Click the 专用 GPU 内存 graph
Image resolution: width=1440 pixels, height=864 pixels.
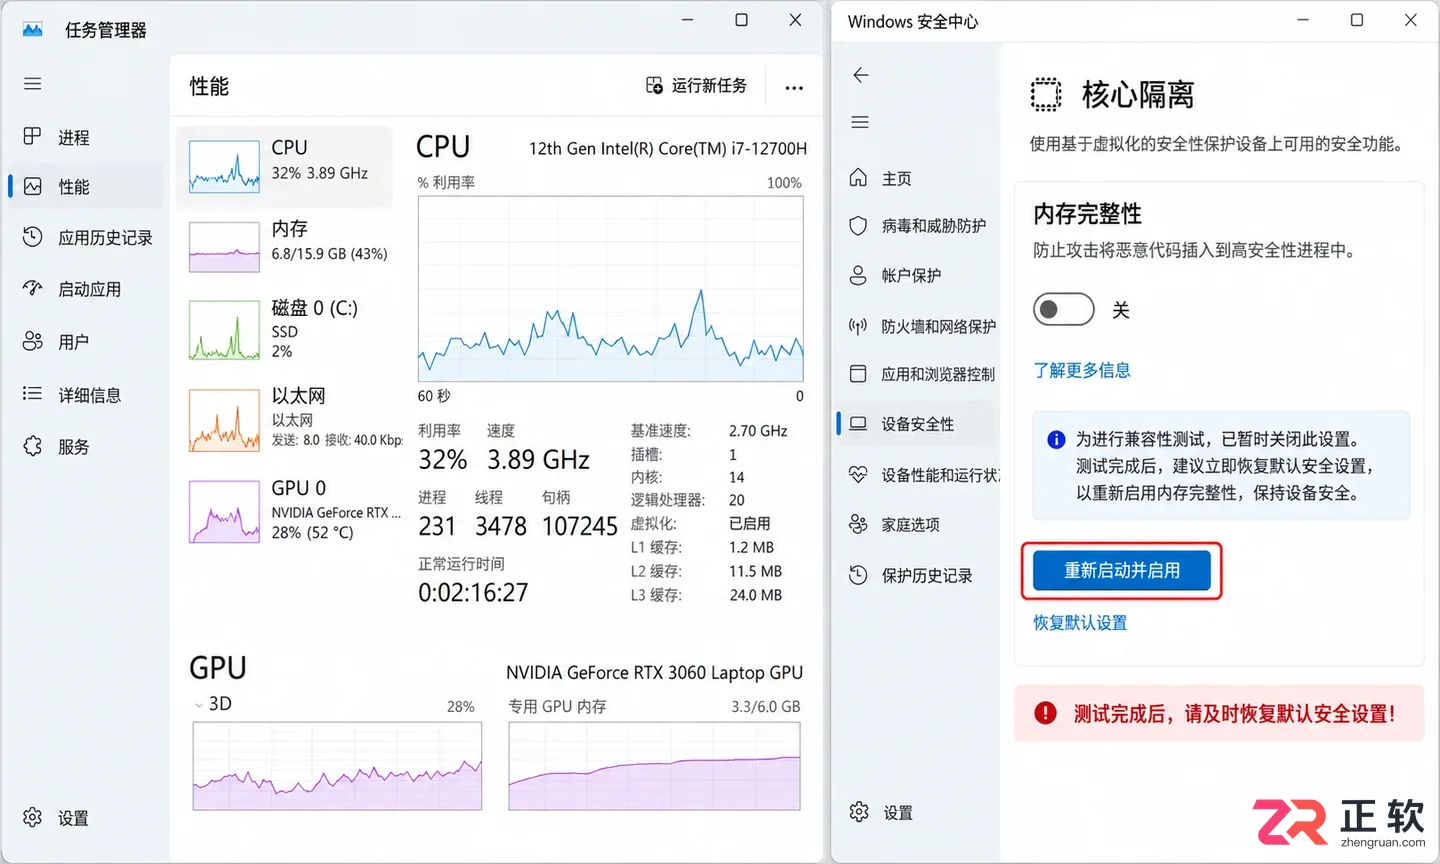coord(654,766)
